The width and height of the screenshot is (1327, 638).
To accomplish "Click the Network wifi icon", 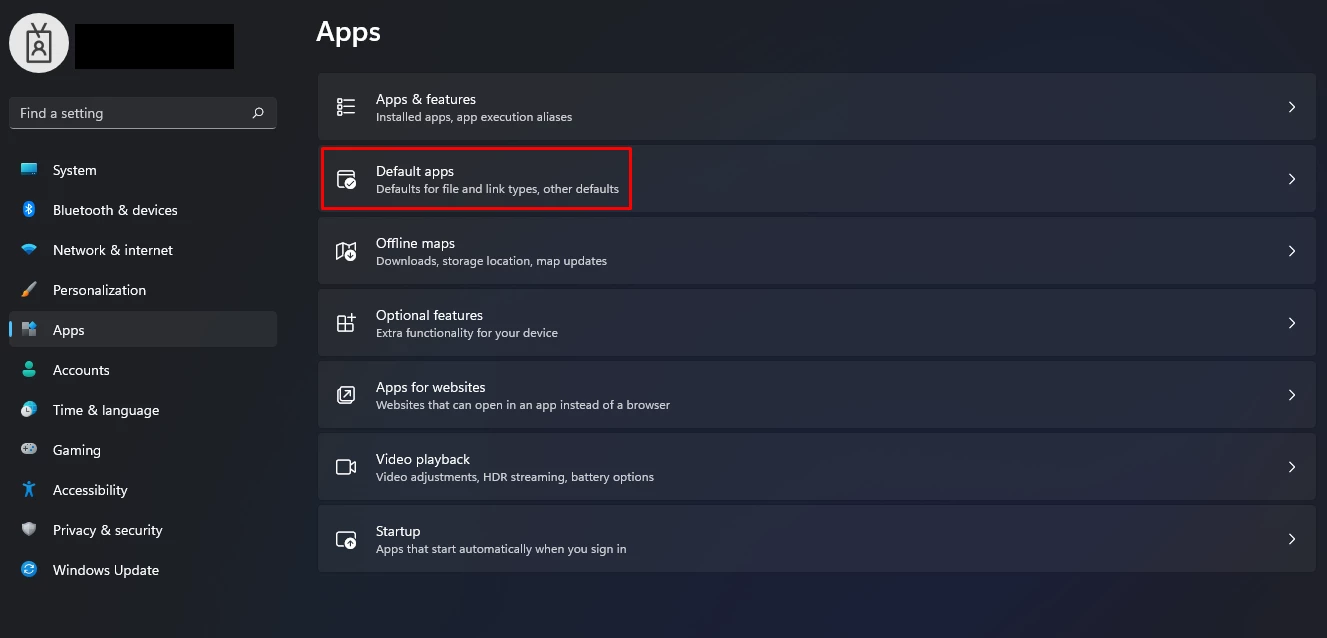I will tap(29, 250).
